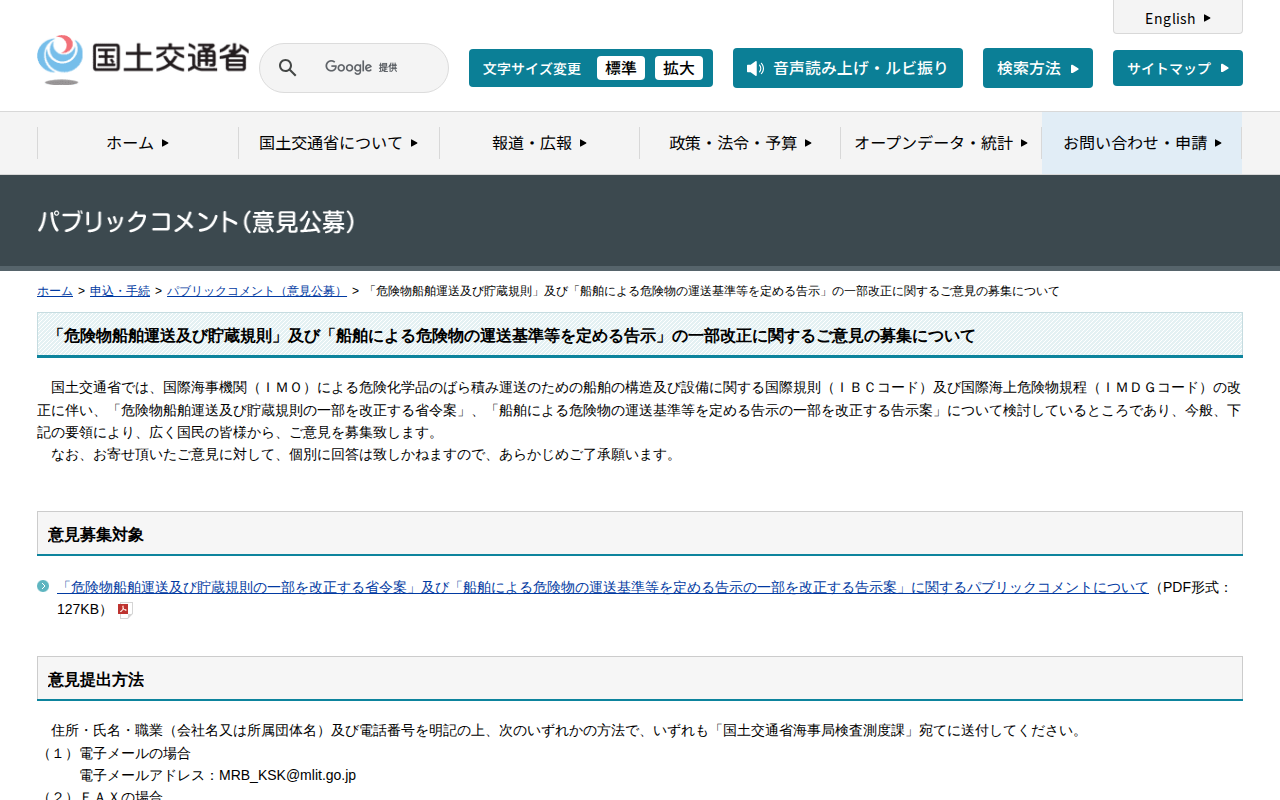Click the arrow icon on the English button
Image resolution: width=1280 pixels, height=800 pixels.
[1207, 18]
